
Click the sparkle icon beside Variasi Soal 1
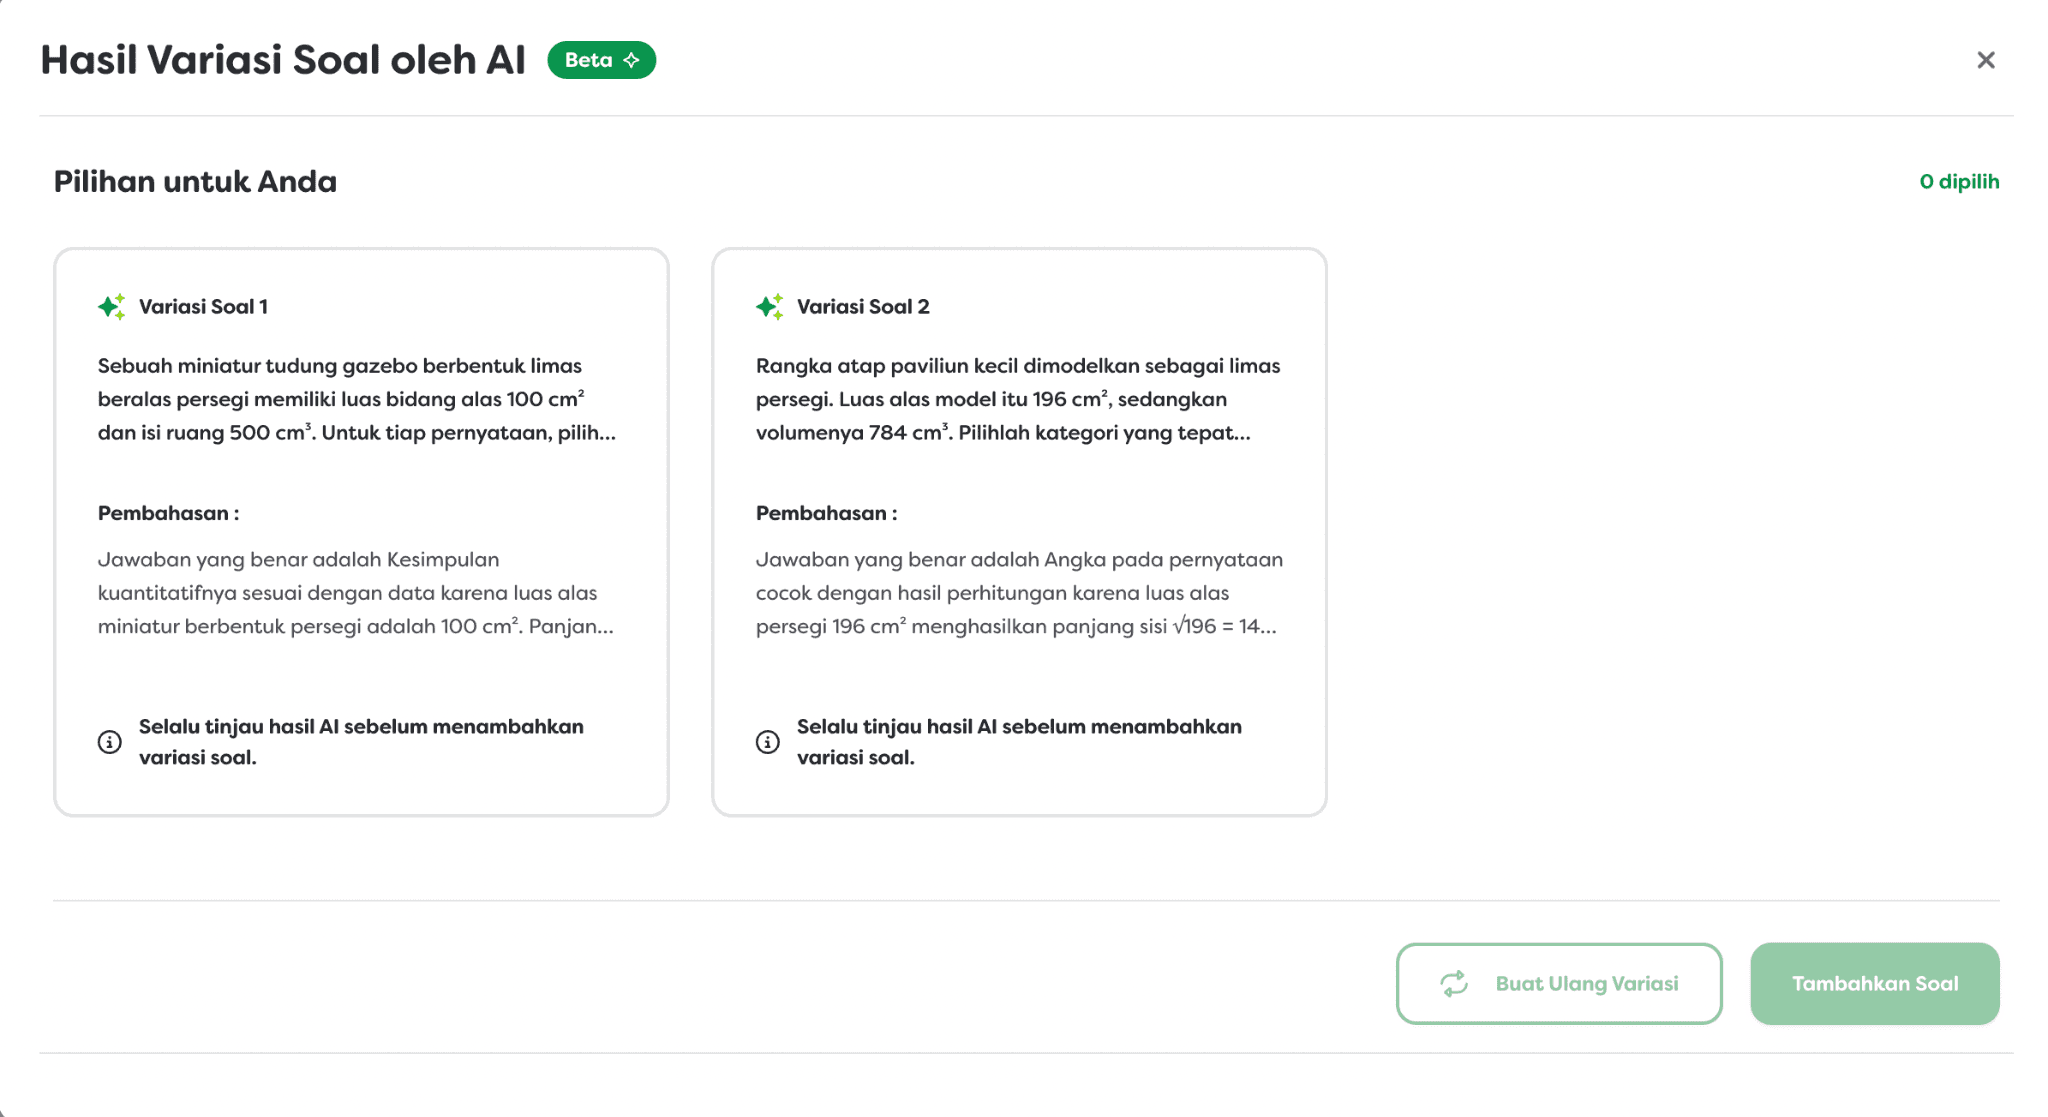pyautogui.click(x=111, y=306)
